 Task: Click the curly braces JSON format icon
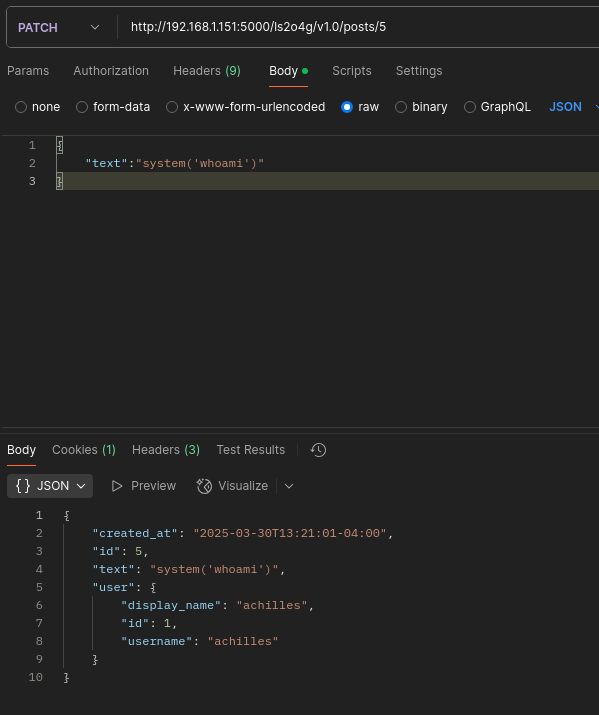pos(23,486)
